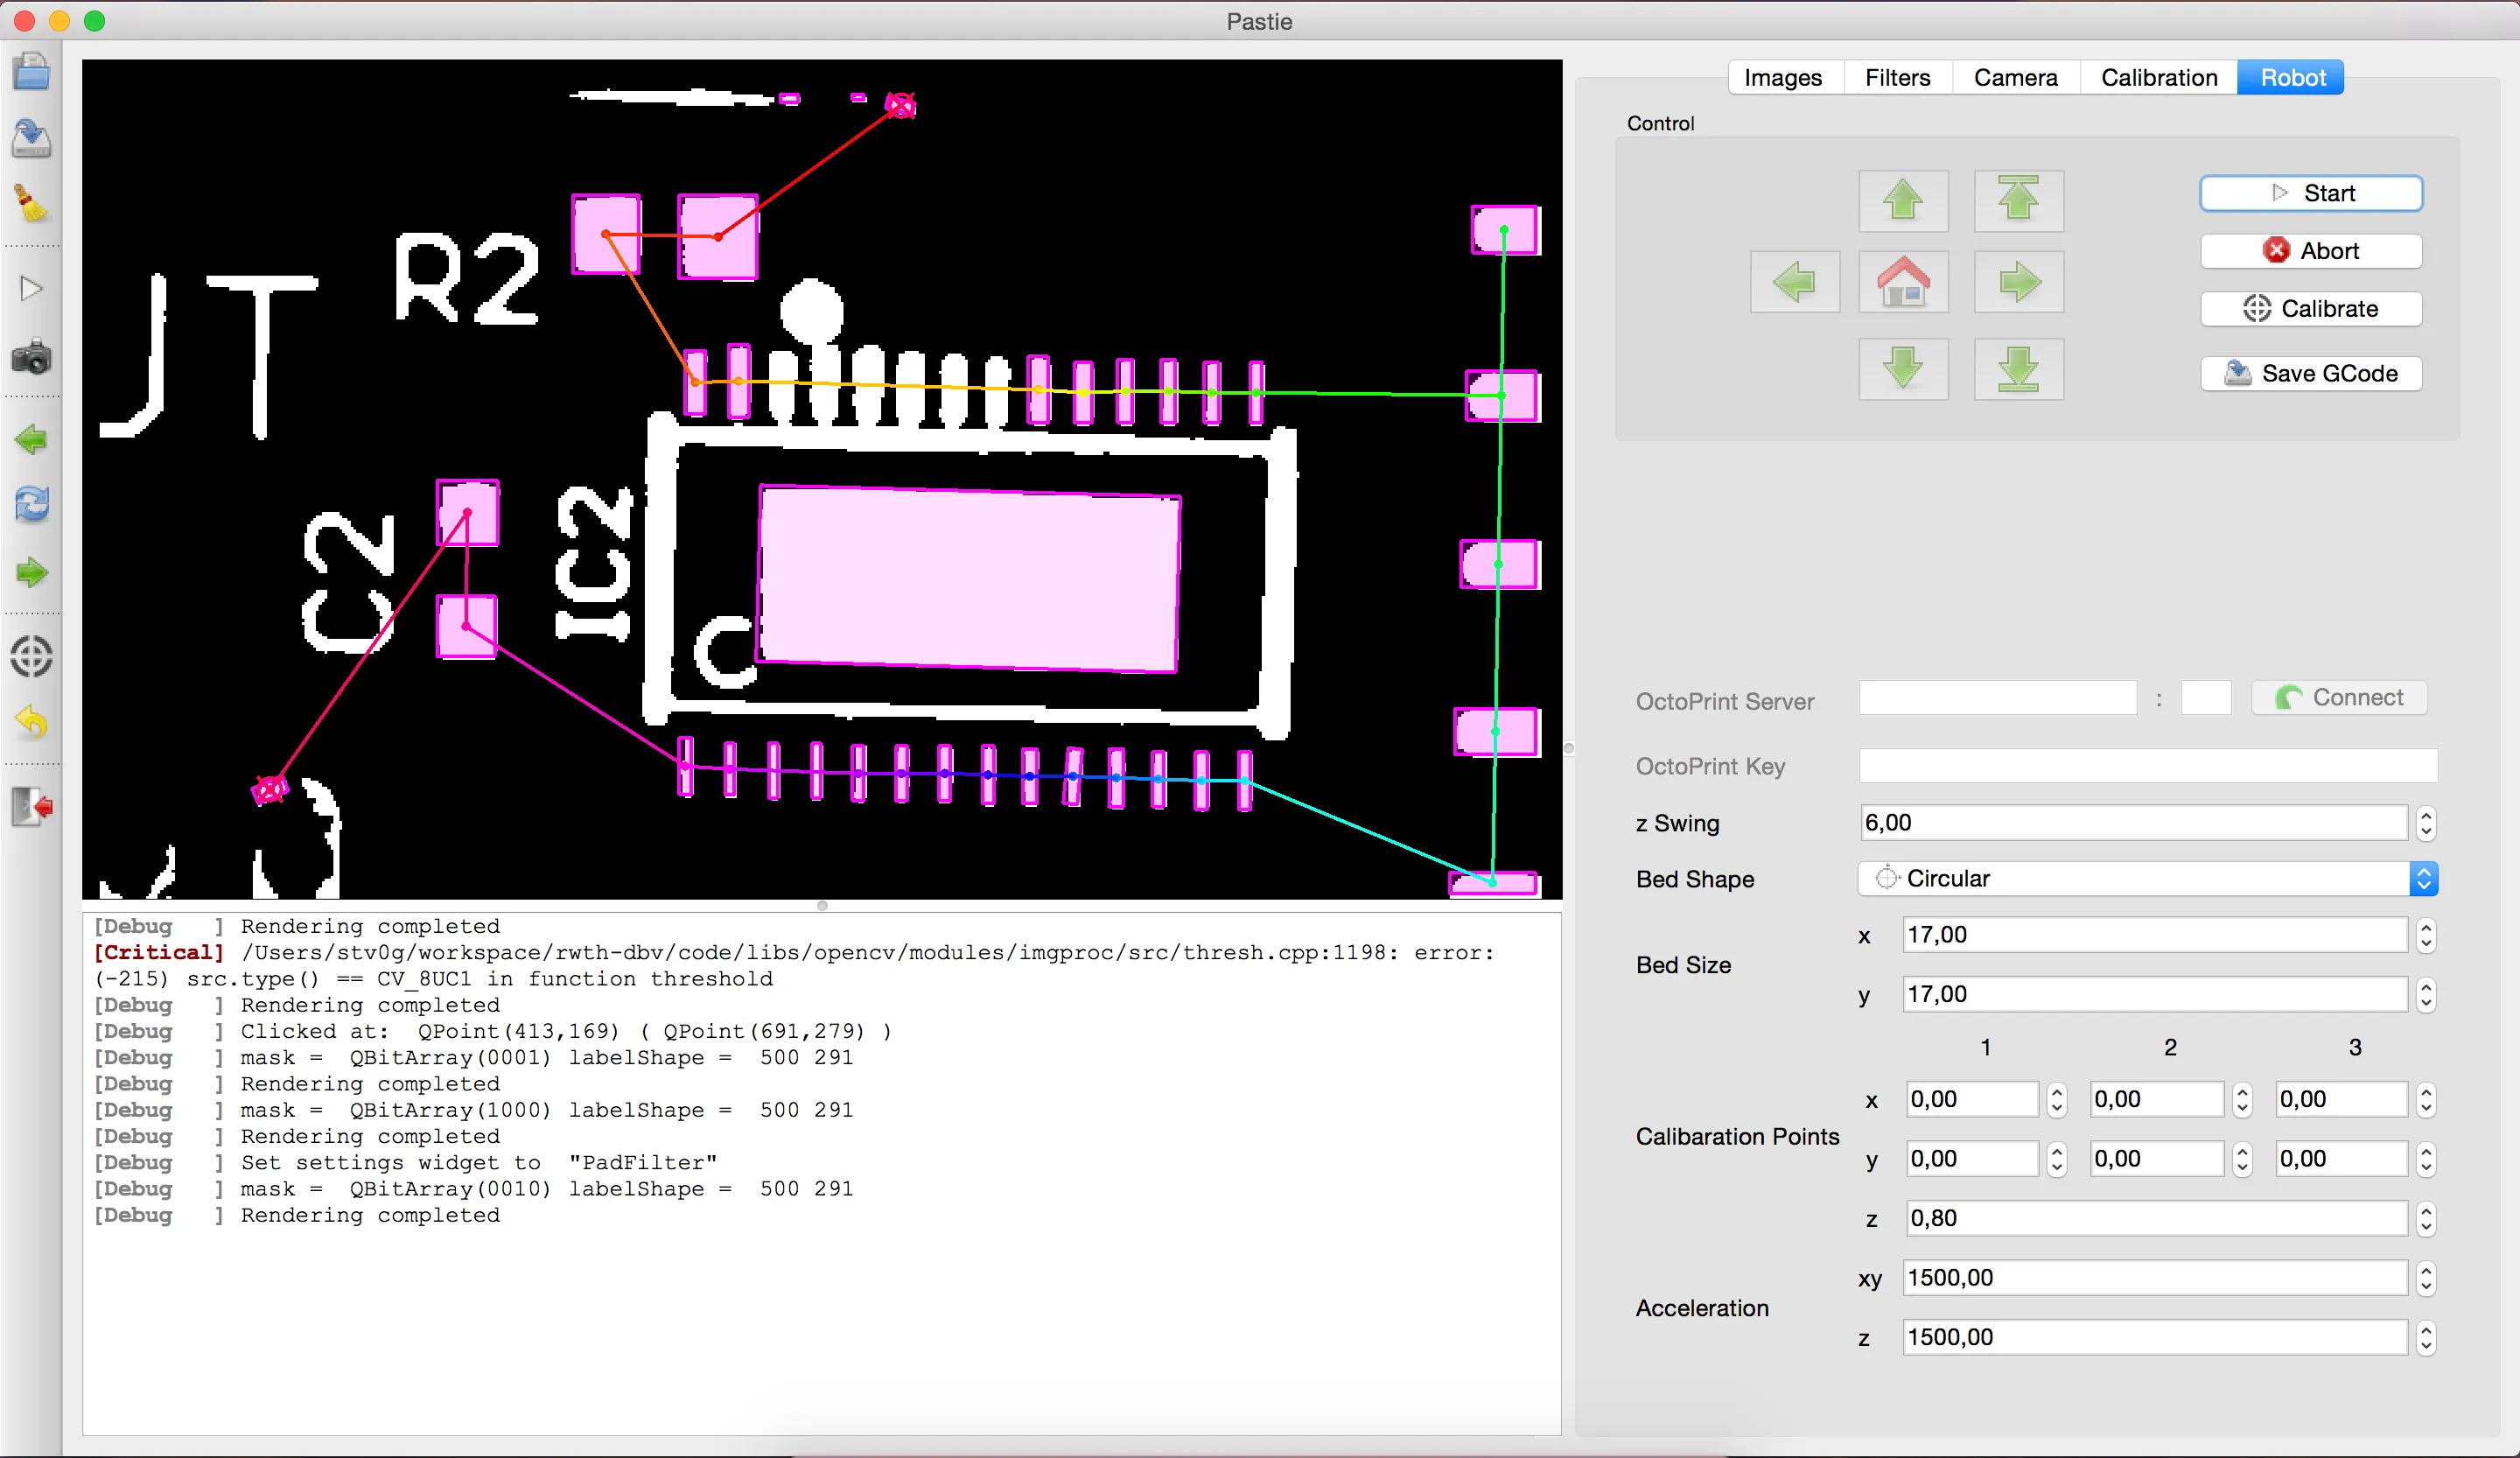Click the exit door icon
The width and height of the screenshot is (2520, 1458).
[31, 806]
